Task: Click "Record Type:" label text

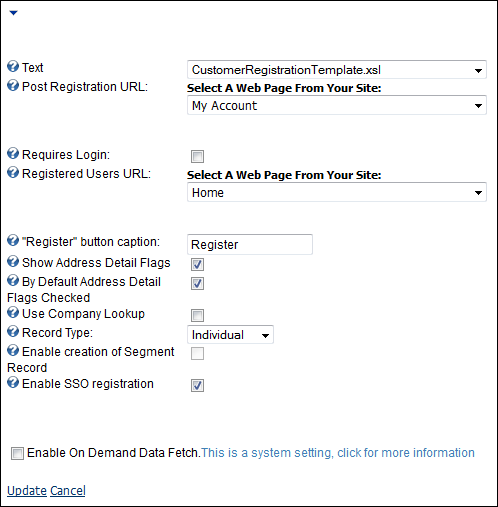Action: pyautogui.click(x=57, y=333)
